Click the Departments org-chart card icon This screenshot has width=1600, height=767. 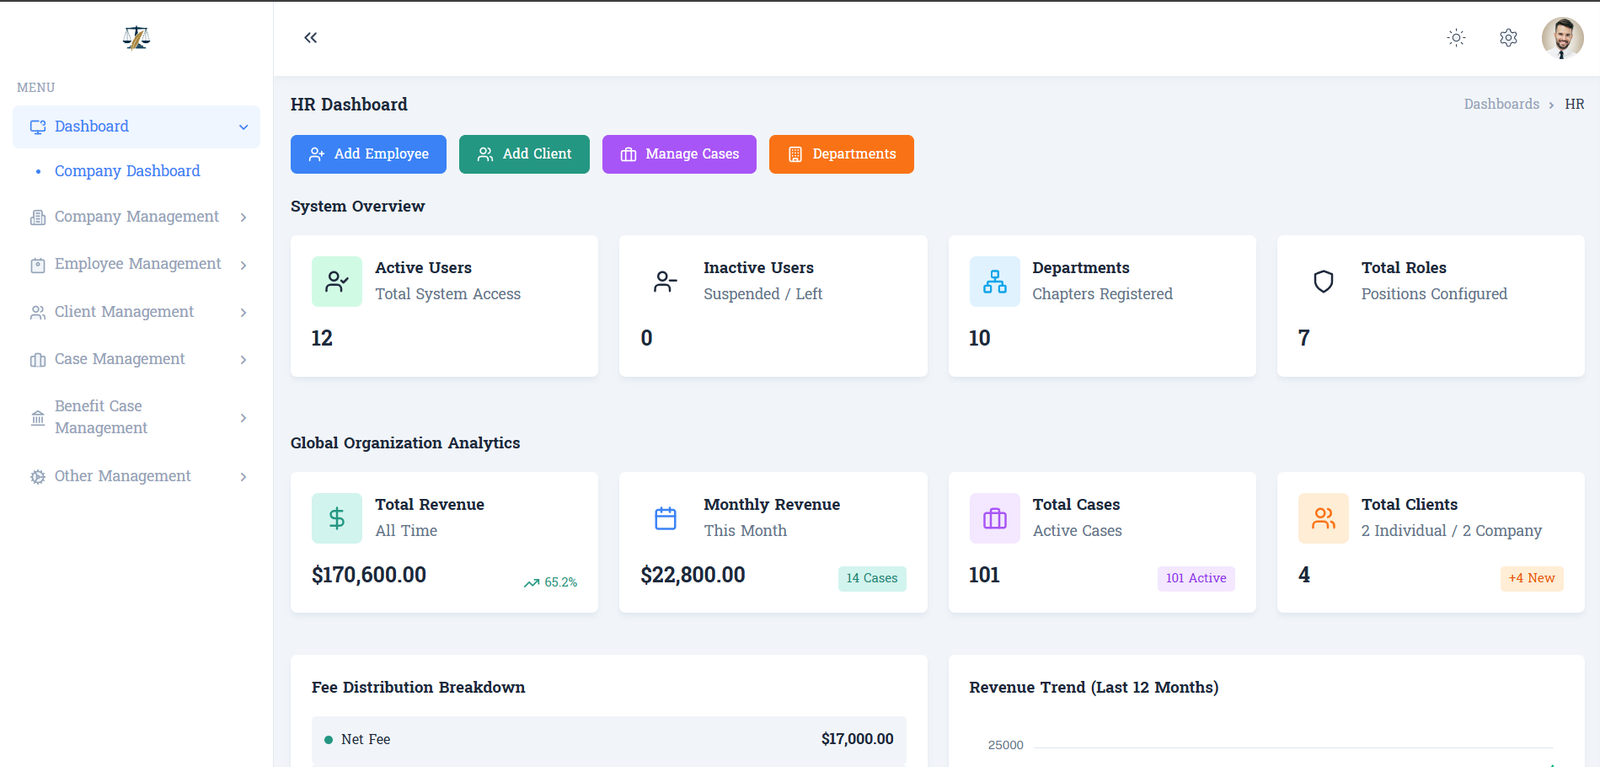994,282
